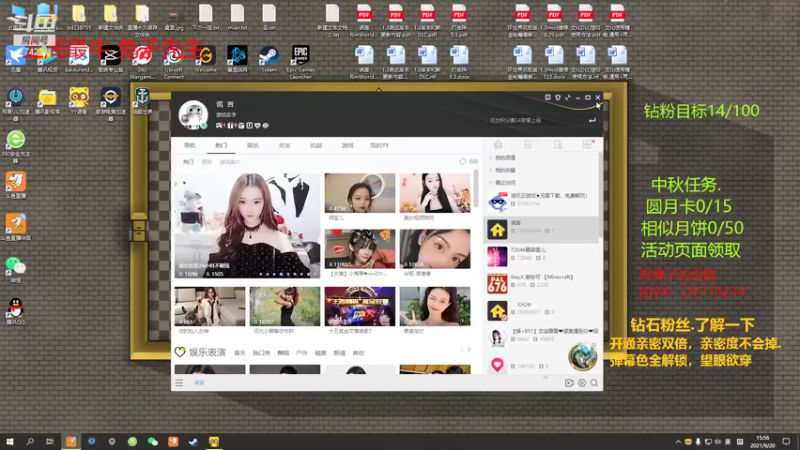Screen dimensions: 800x450
Task: Switch to the 导航 tab
Action: point(189,145)
